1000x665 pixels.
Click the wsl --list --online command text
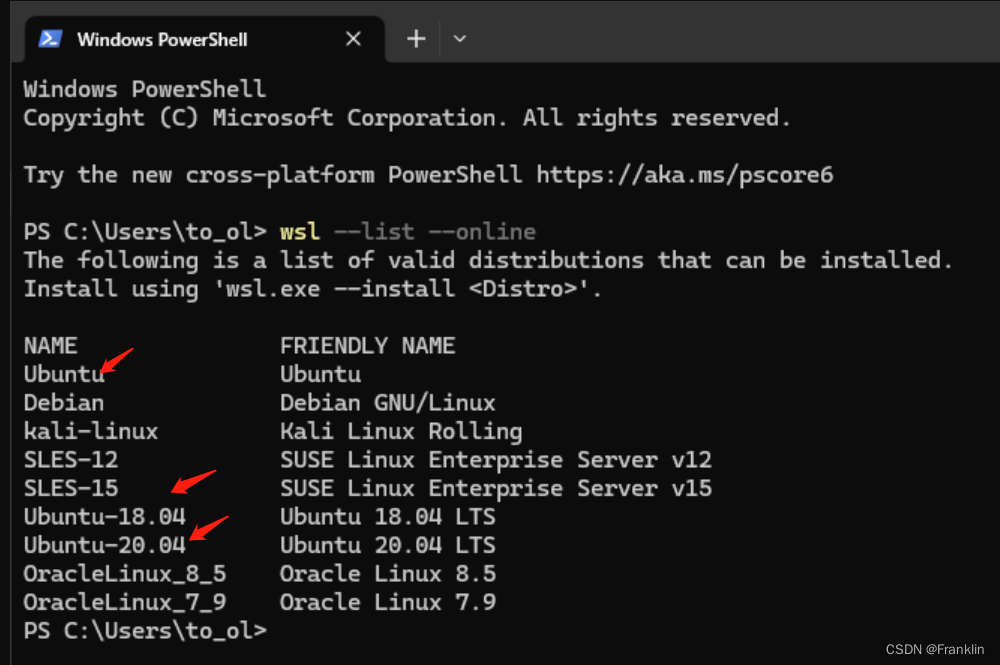[409, 231]
